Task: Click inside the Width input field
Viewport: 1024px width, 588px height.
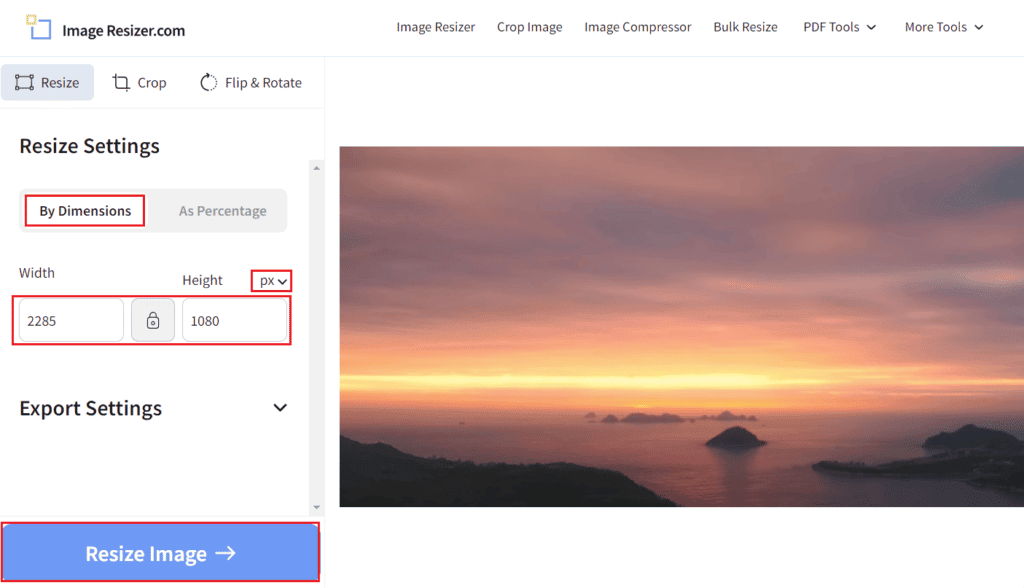Action: [68, 320]
